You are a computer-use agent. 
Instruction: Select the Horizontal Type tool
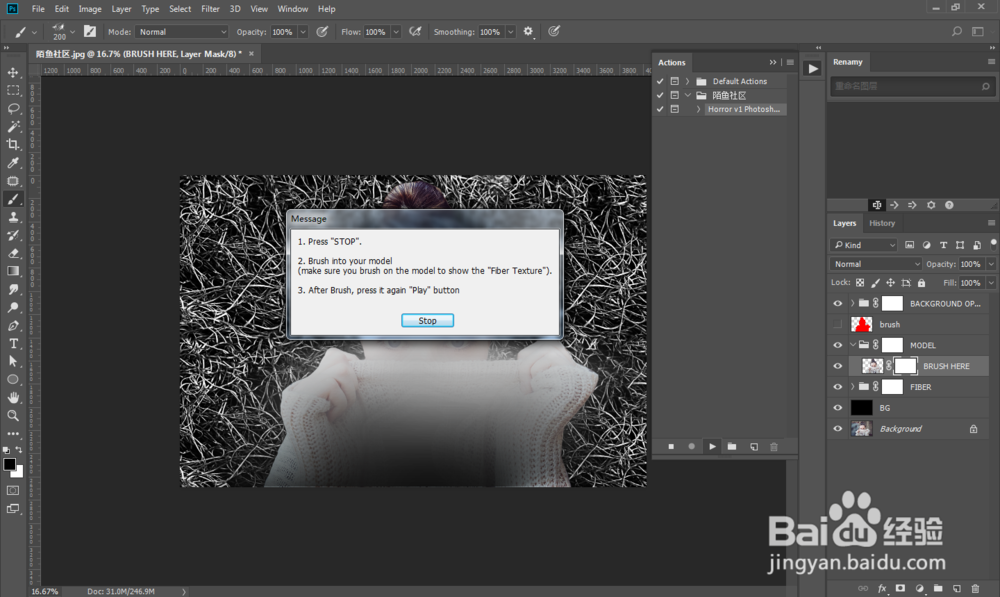[x=13, y=343]
